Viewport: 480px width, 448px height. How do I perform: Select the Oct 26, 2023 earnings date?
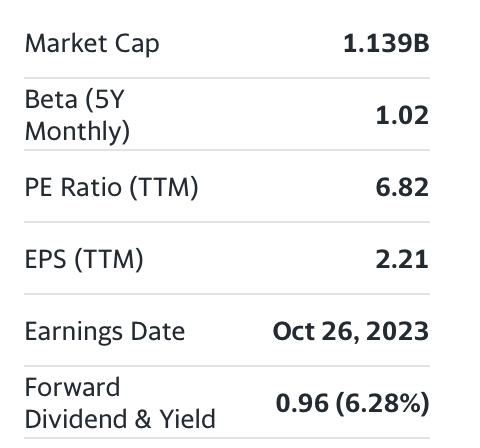tap(351, 331)
